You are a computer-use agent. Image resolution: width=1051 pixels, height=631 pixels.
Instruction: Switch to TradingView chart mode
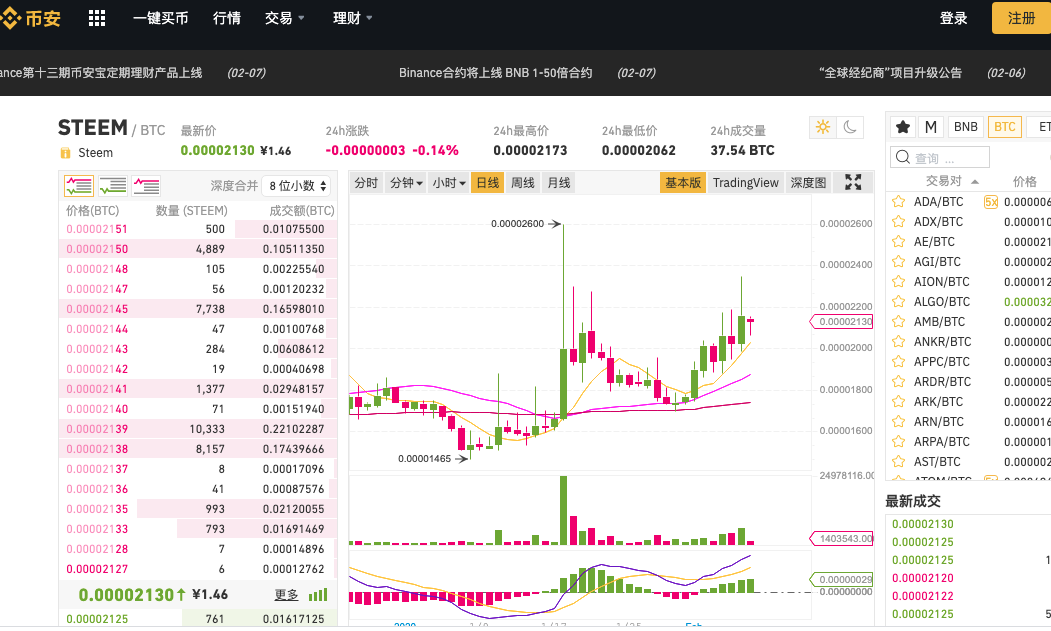[745, 182]
